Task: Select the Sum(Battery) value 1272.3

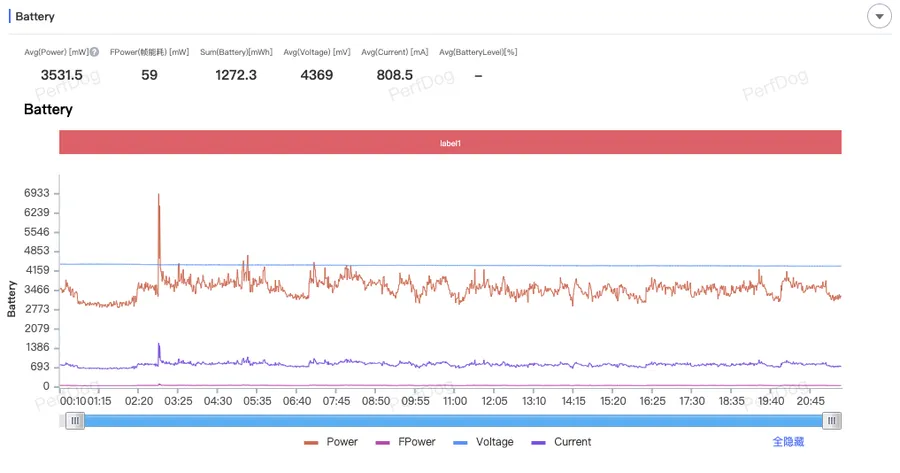Action: (236, 75)
